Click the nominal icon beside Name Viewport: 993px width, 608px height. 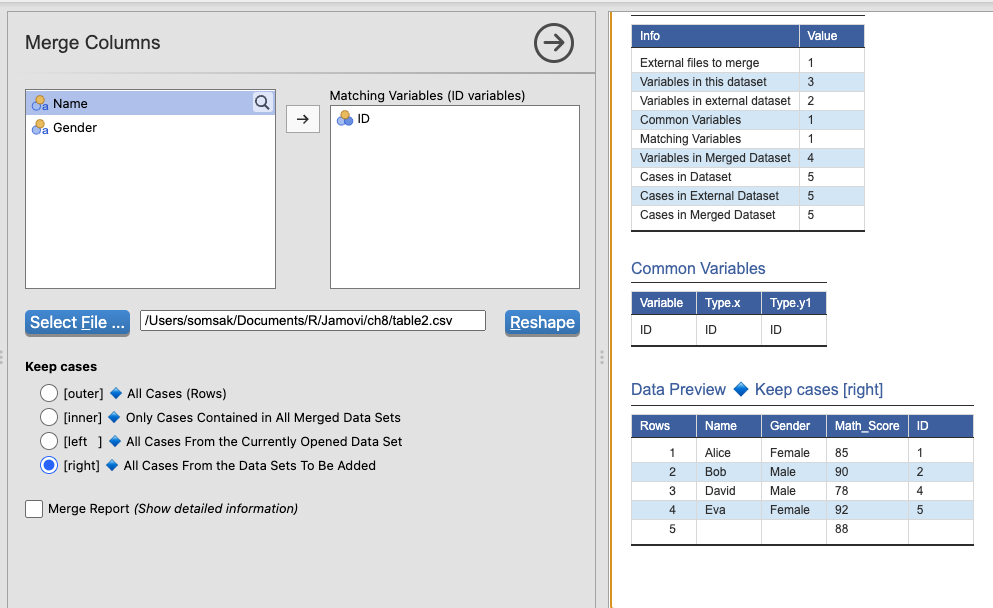pos(40,103)
